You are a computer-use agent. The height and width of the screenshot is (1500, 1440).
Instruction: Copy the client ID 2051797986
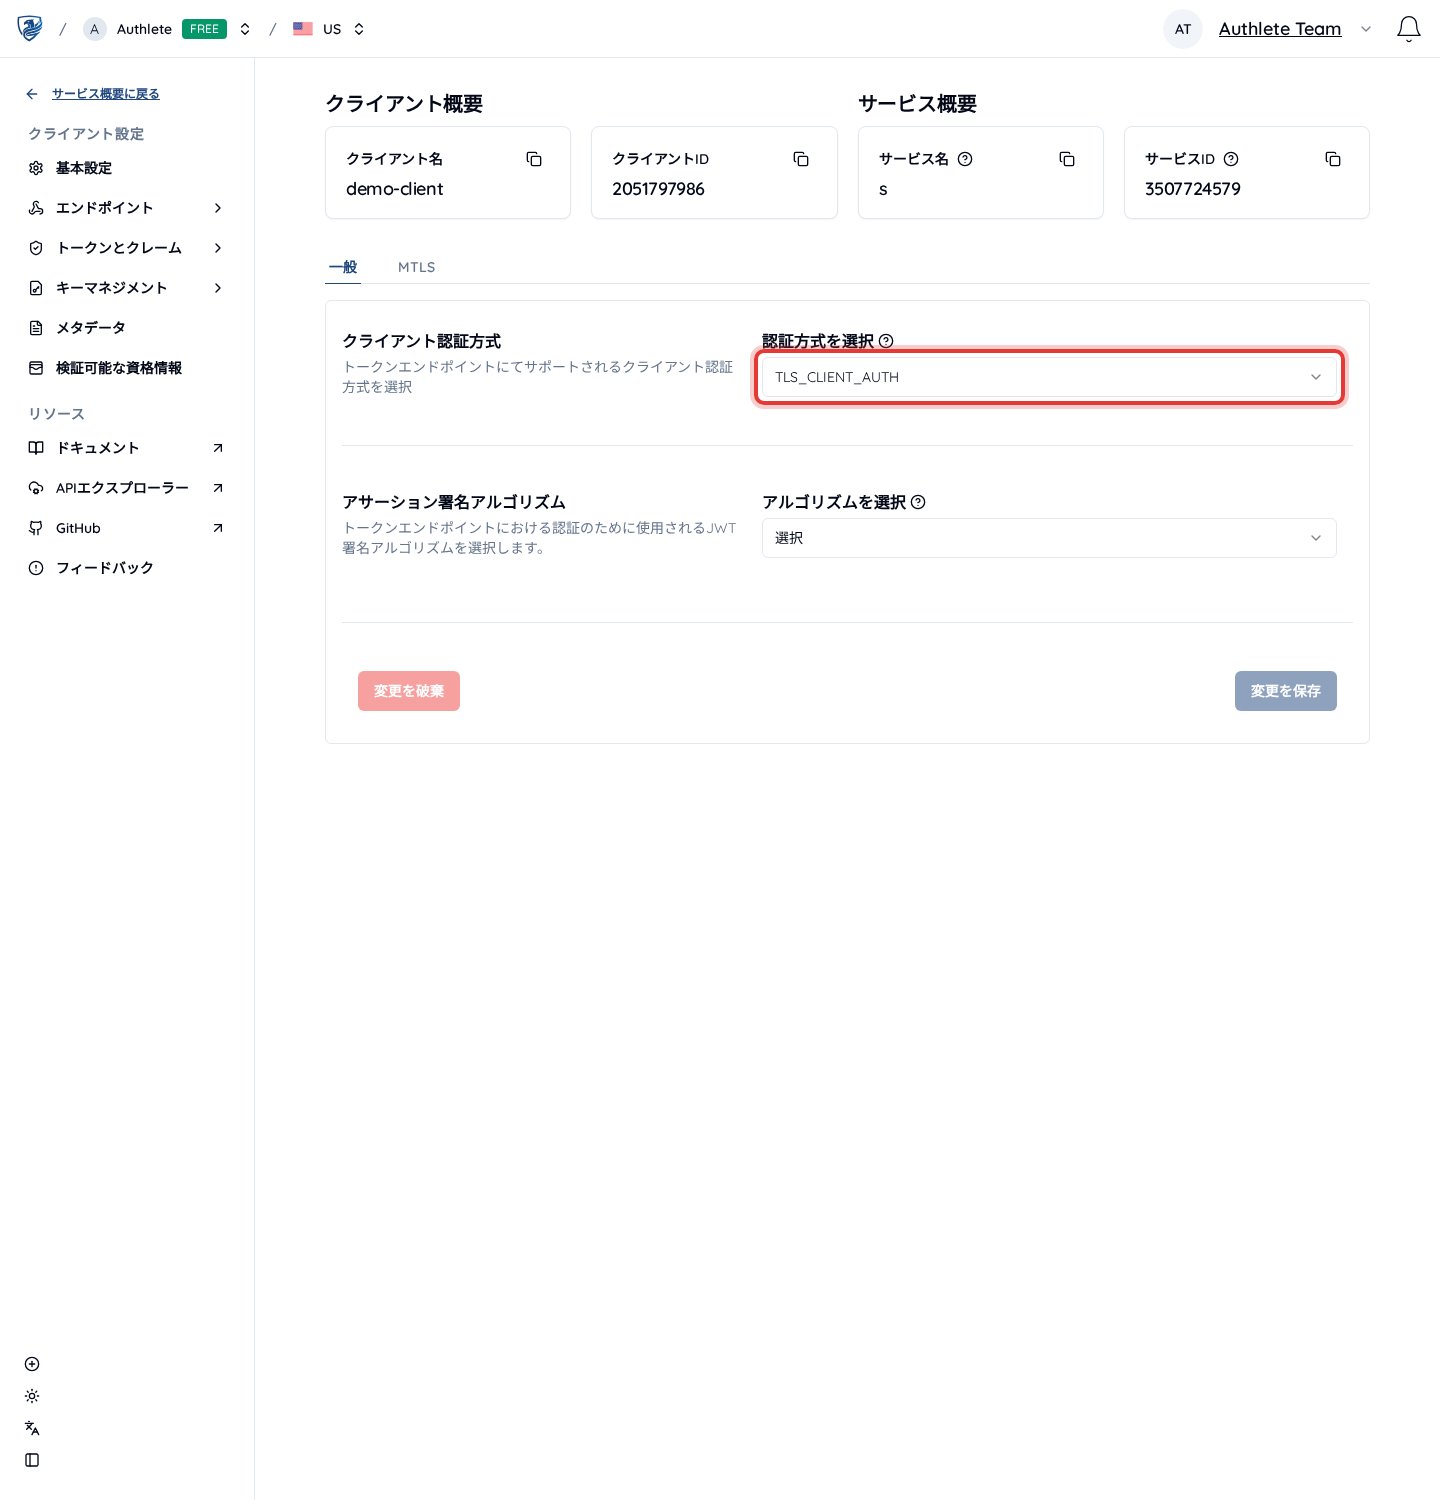801,159
